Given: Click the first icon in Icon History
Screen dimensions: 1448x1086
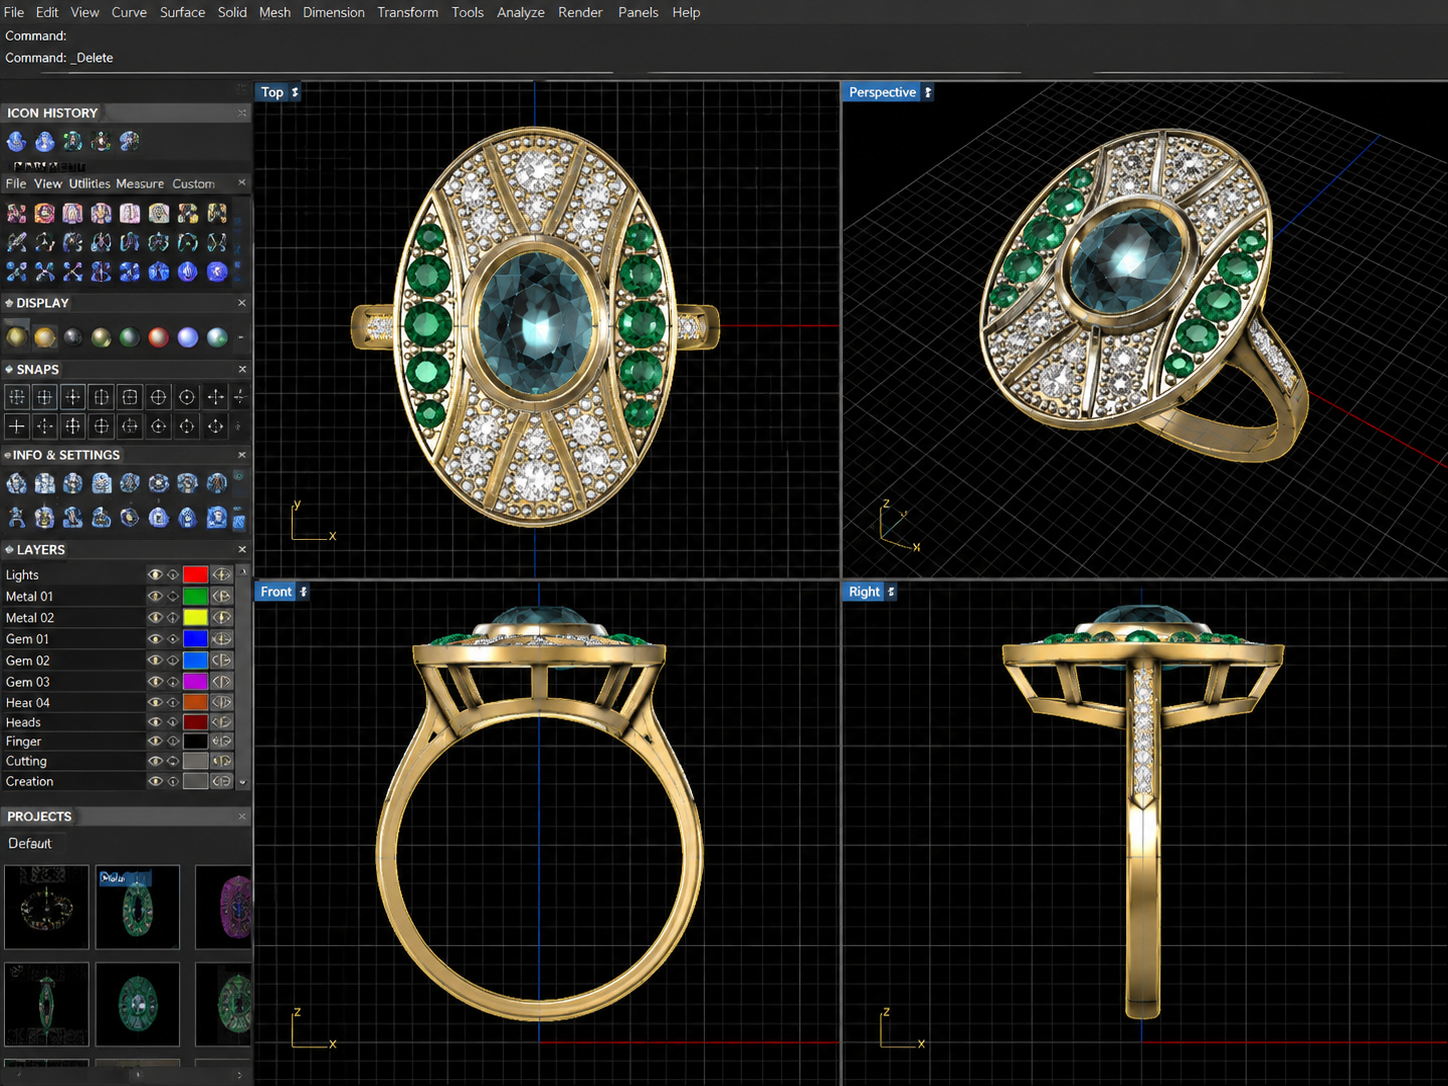Looking at the screenshot, I should 16,141.
